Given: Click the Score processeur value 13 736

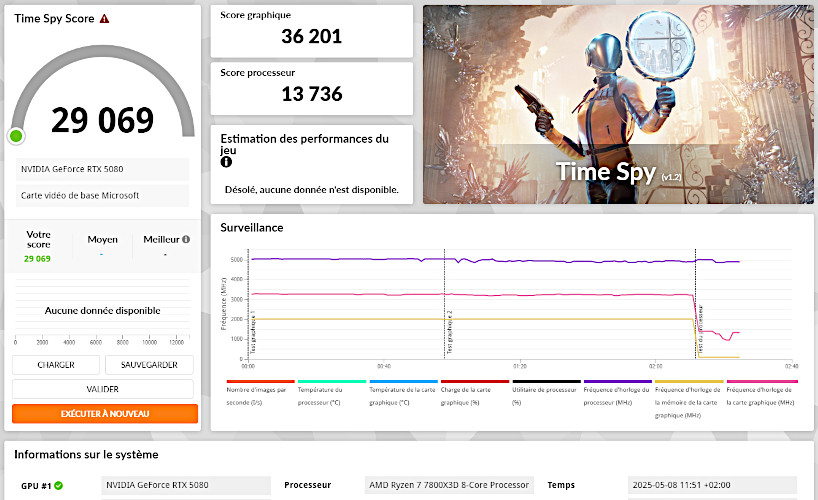Looking at the screenshot, I should click(311, 94).
